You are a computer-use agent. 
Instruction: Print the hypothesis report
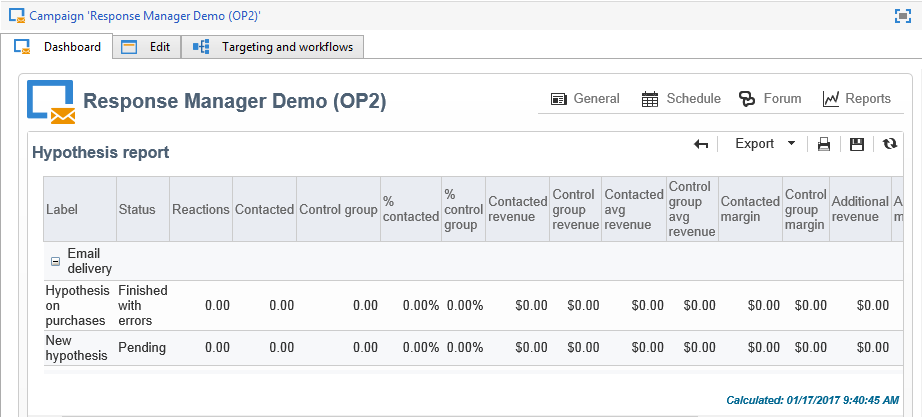point(824,144)
